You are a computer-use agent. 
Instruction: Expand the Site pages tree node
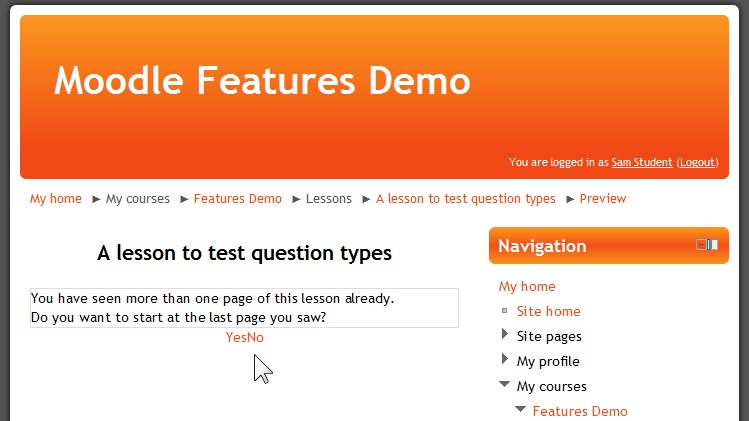(x=504, y=334)
